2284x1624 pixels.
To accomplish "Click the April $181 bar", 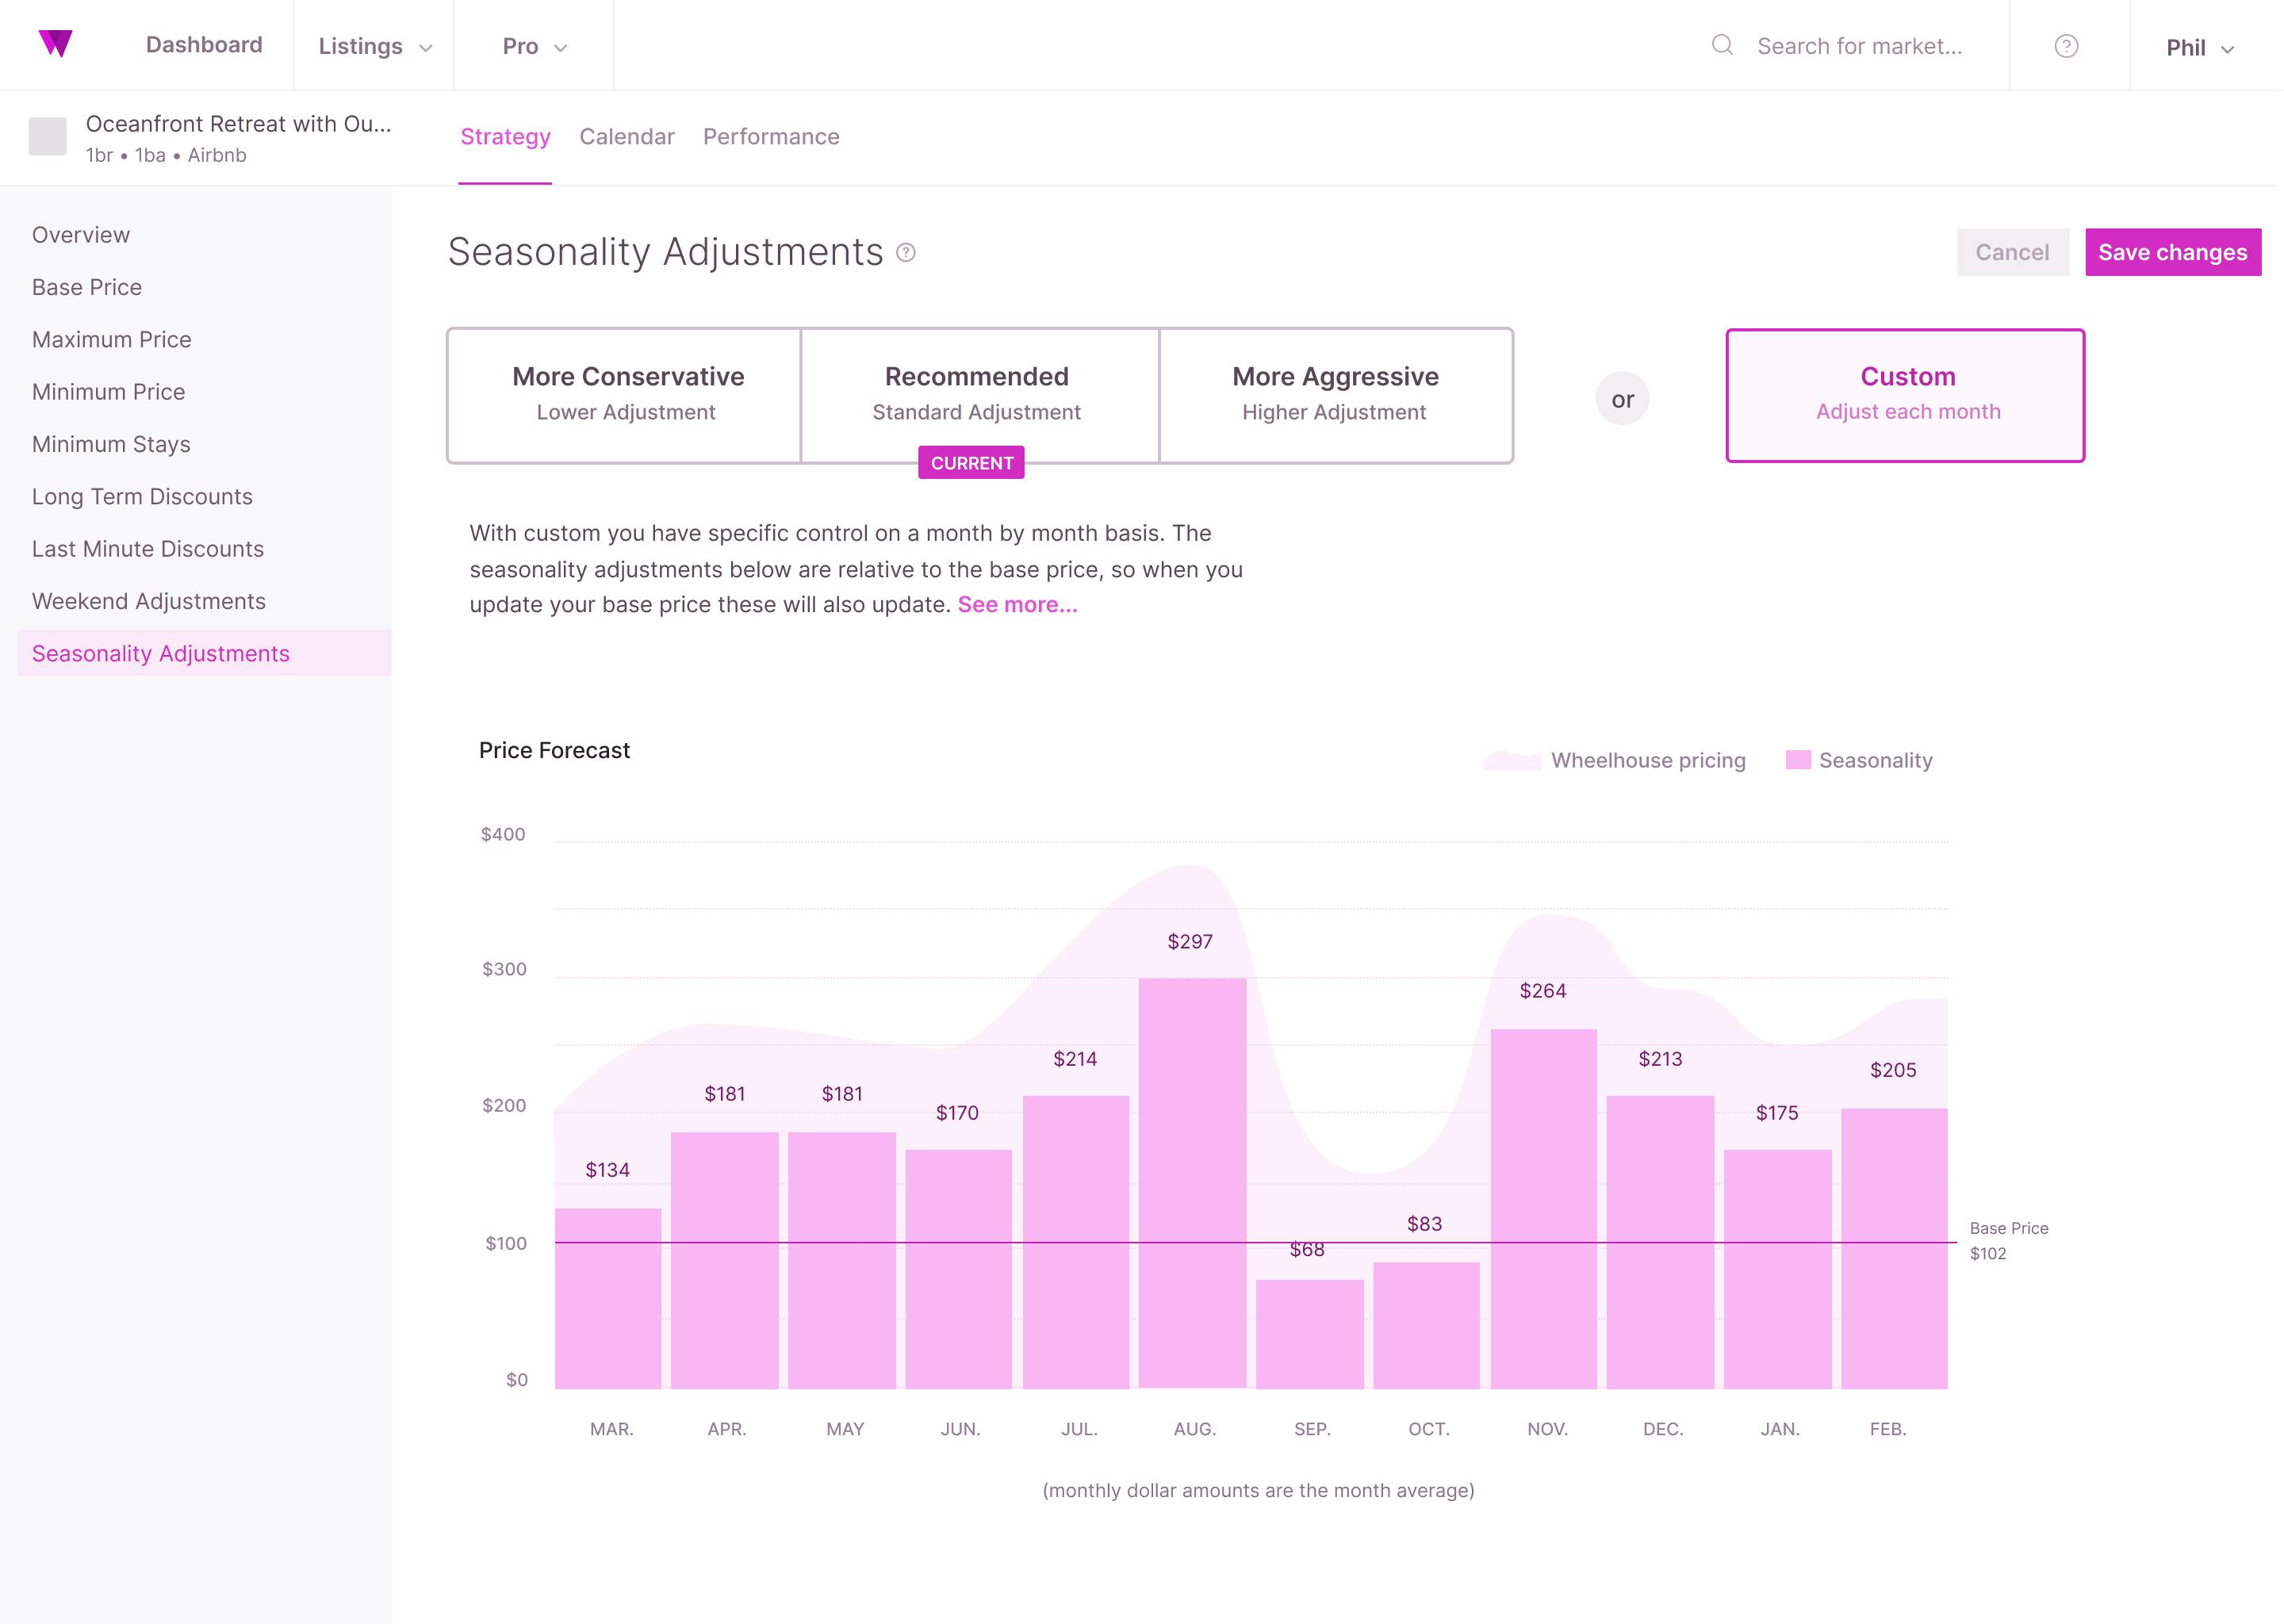I will (724, 1261).
